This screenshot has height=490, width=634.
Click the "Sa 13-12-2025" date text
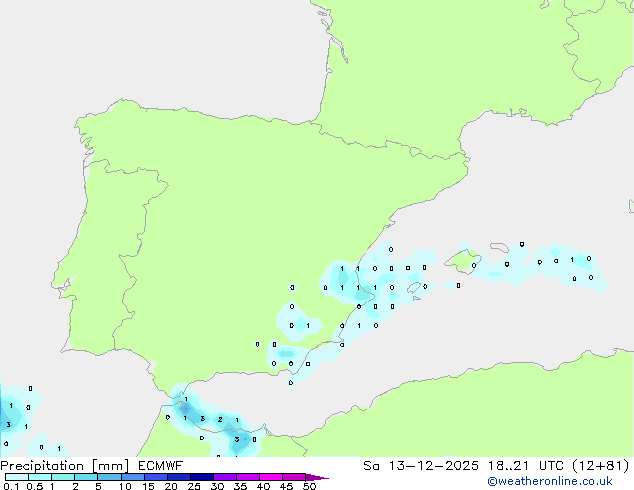tap(421, 466)
